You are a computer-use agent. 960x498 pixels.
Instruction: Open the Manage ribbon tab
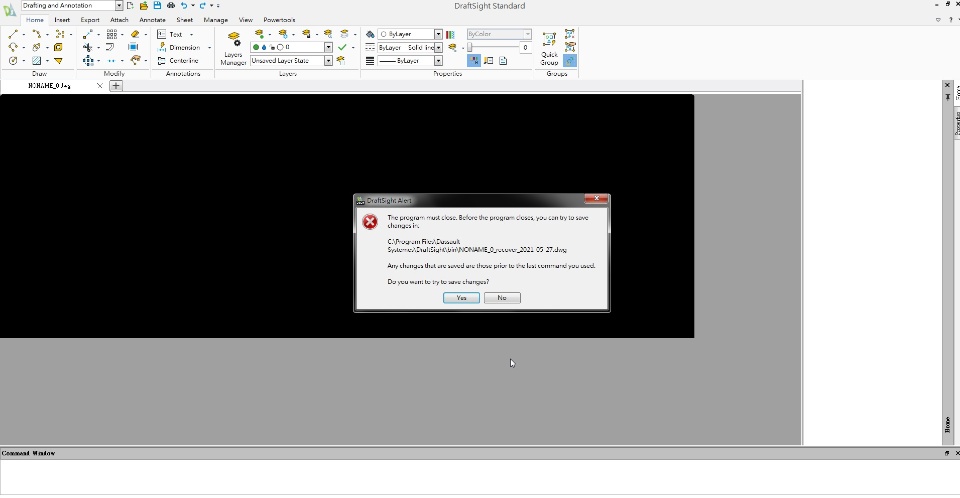pos(216,20)
